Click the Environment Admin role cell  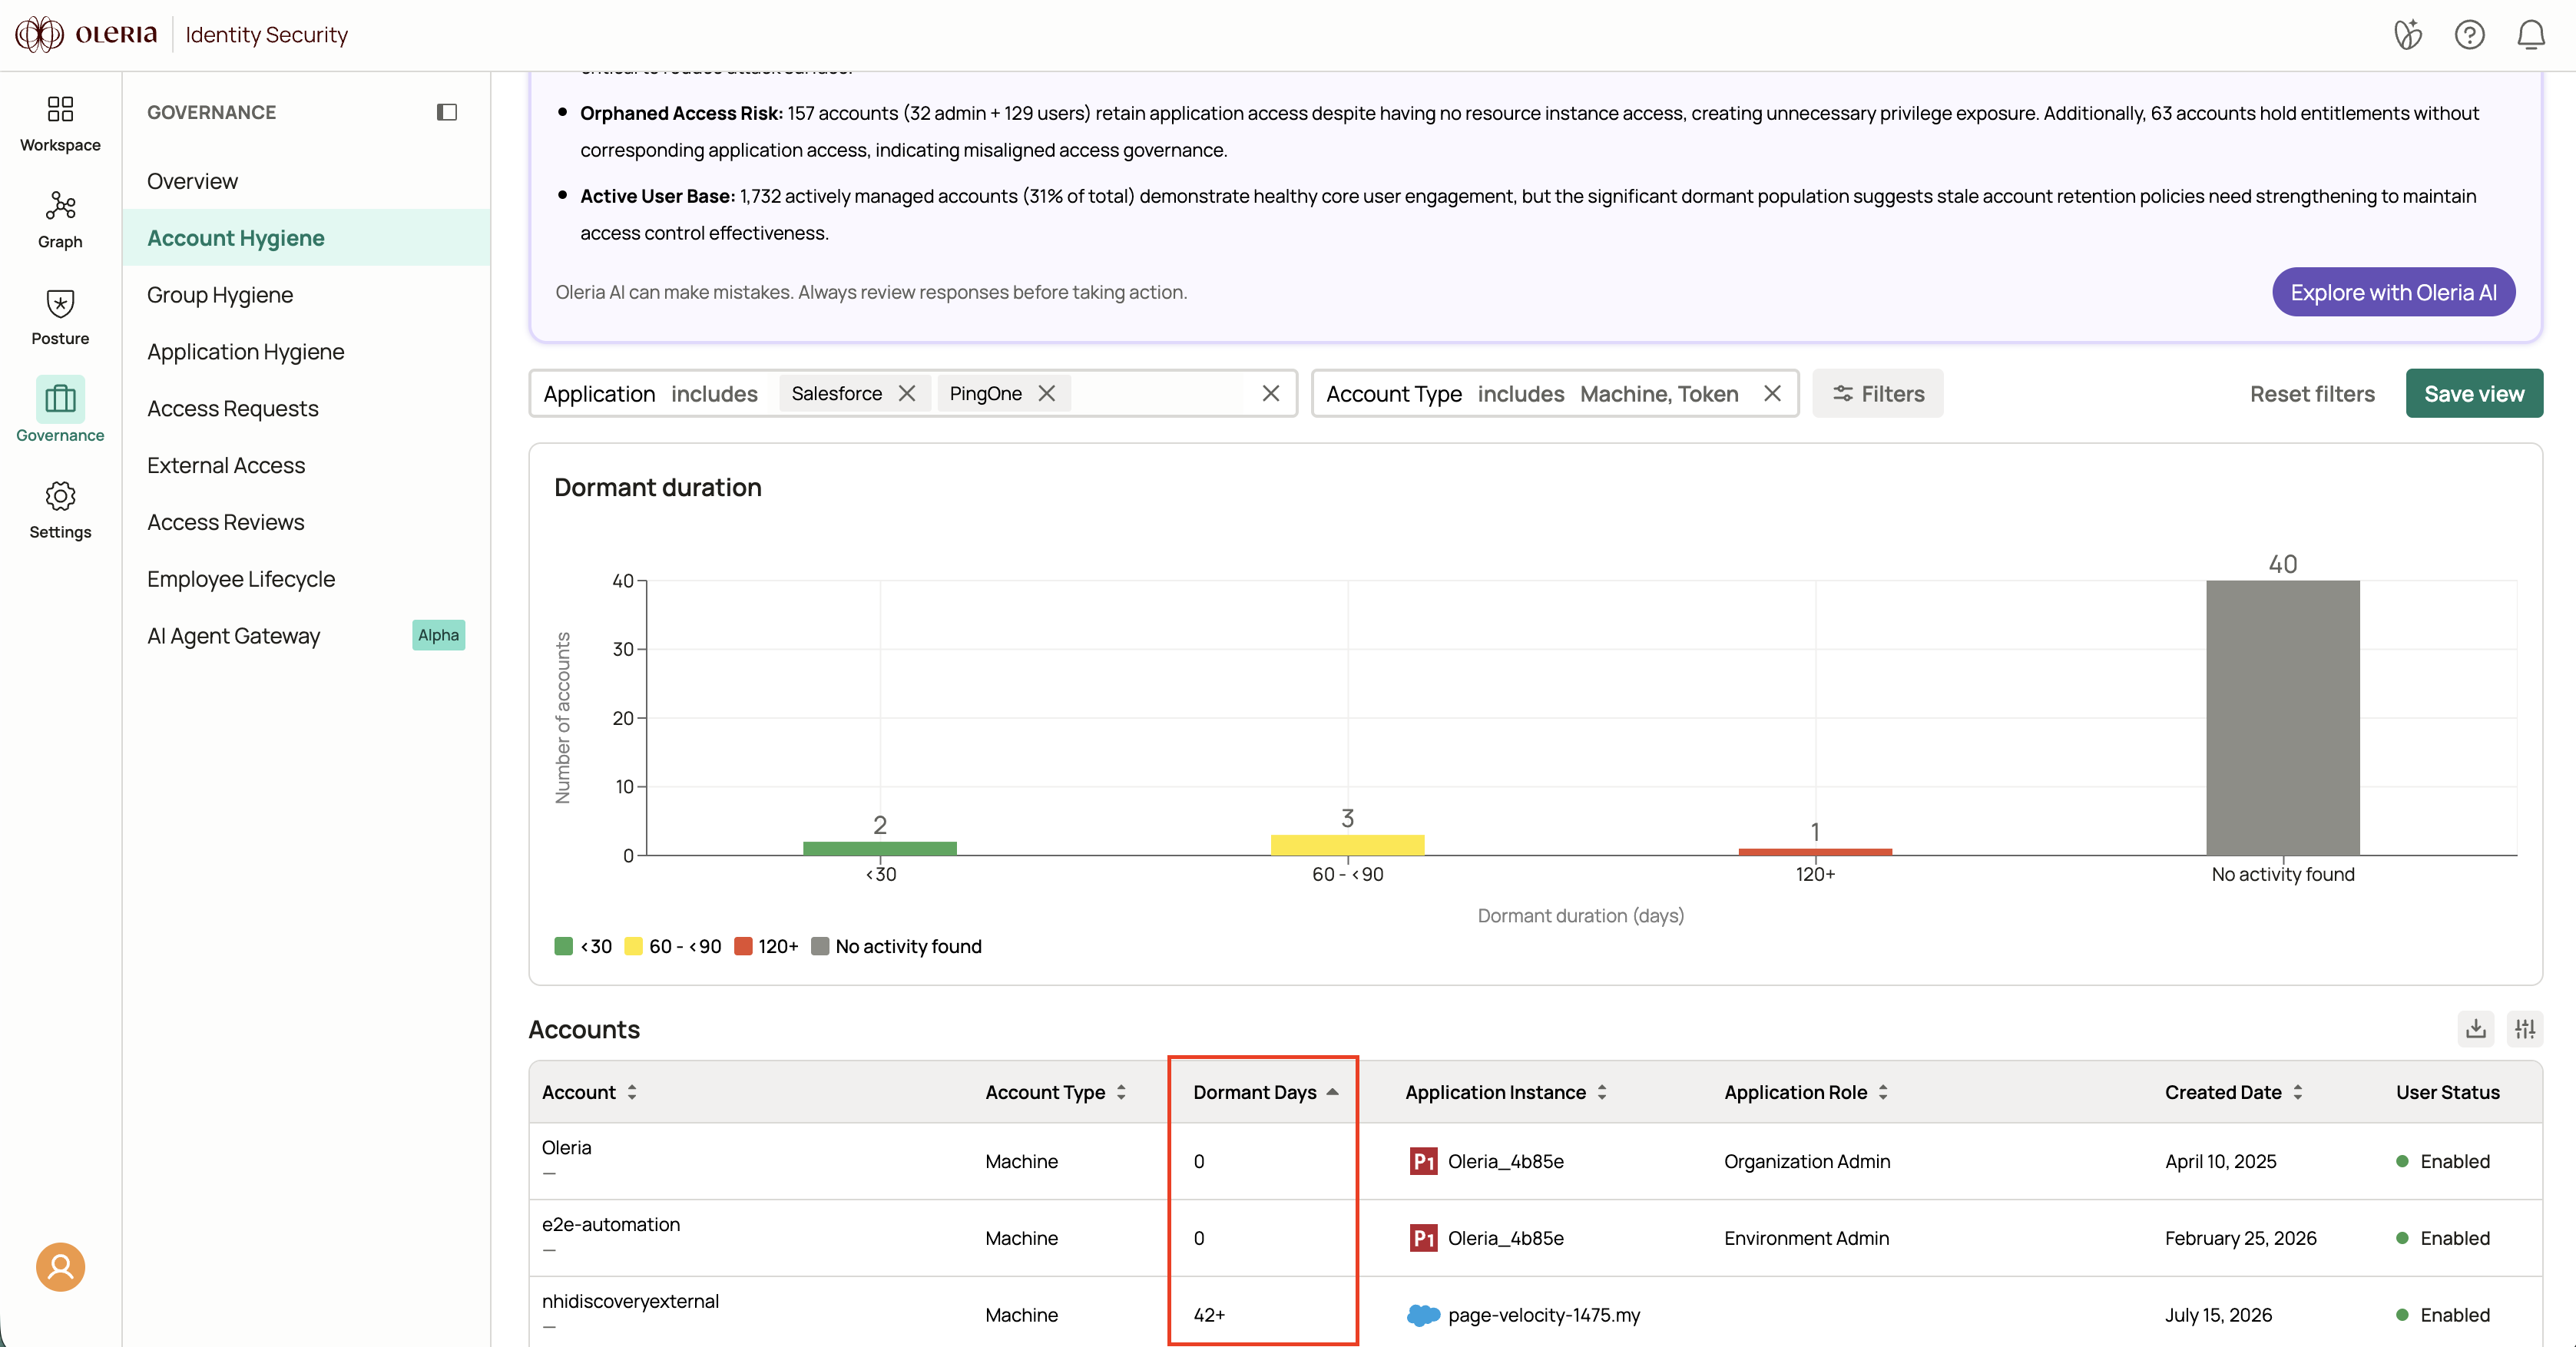[x=1806, y=1238]
